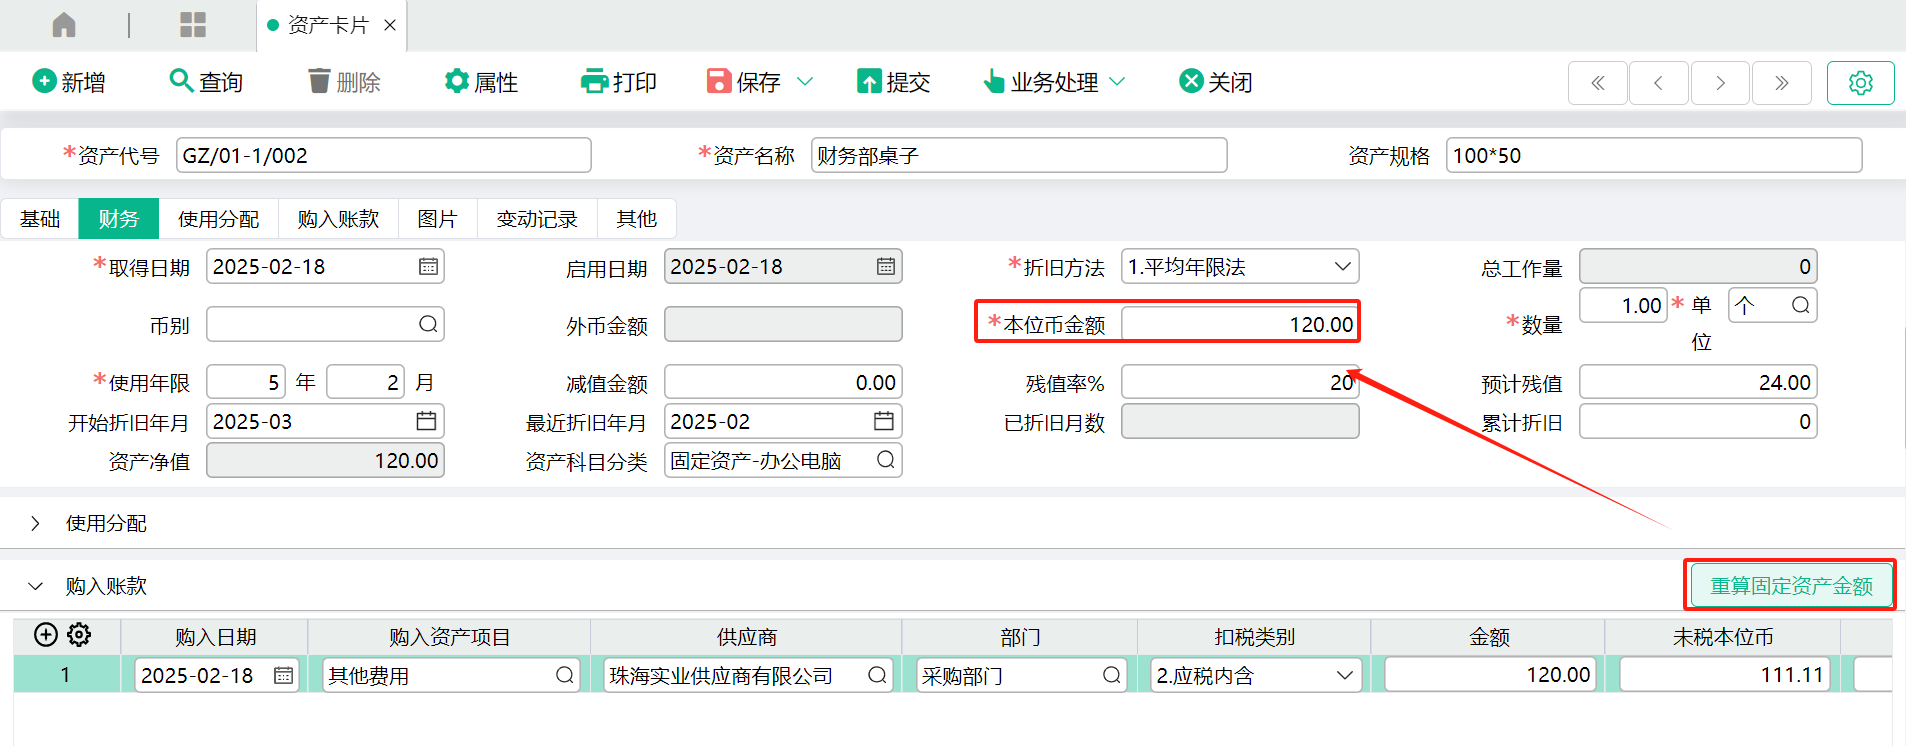The image size is (1906, 746).
Task: Open calendar in 购入日期 cell
Action: (284, 675)
